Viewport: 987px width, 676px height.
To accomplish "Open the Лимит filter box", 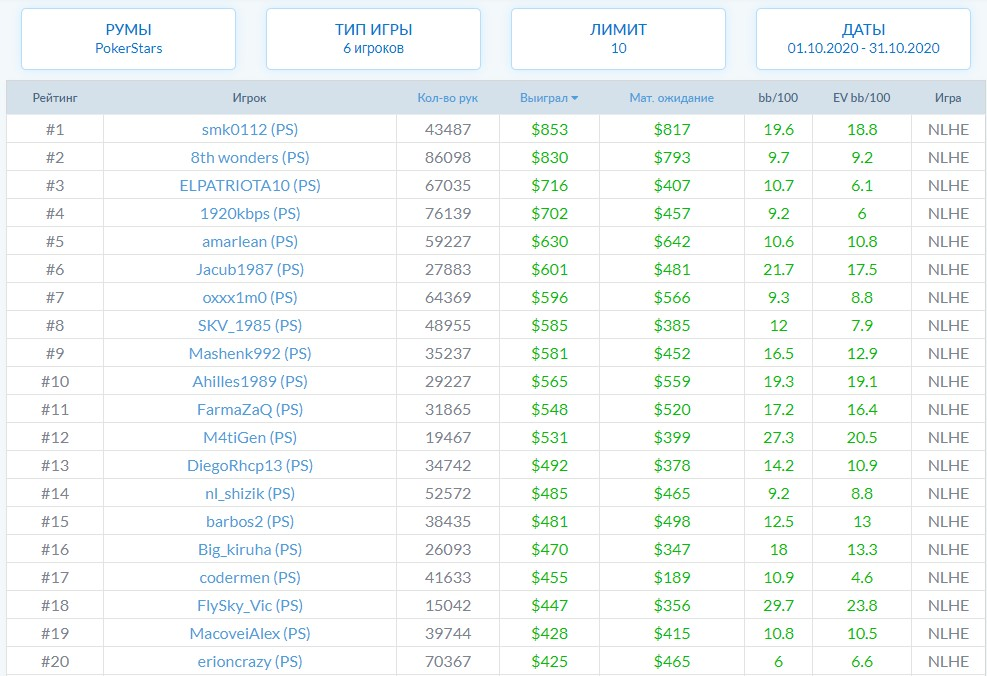I will 618,39.
